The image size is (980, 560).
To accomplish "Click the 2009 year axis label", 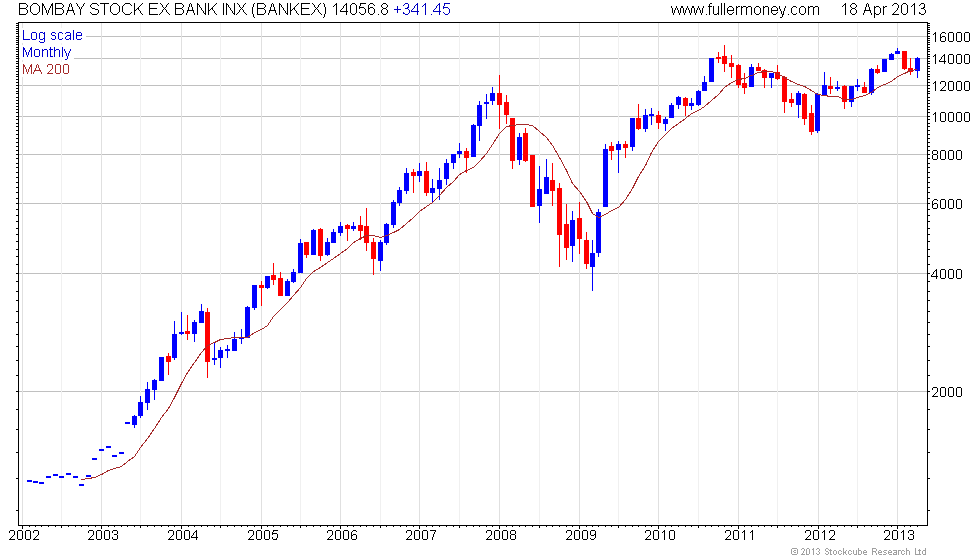I will 581,535.
